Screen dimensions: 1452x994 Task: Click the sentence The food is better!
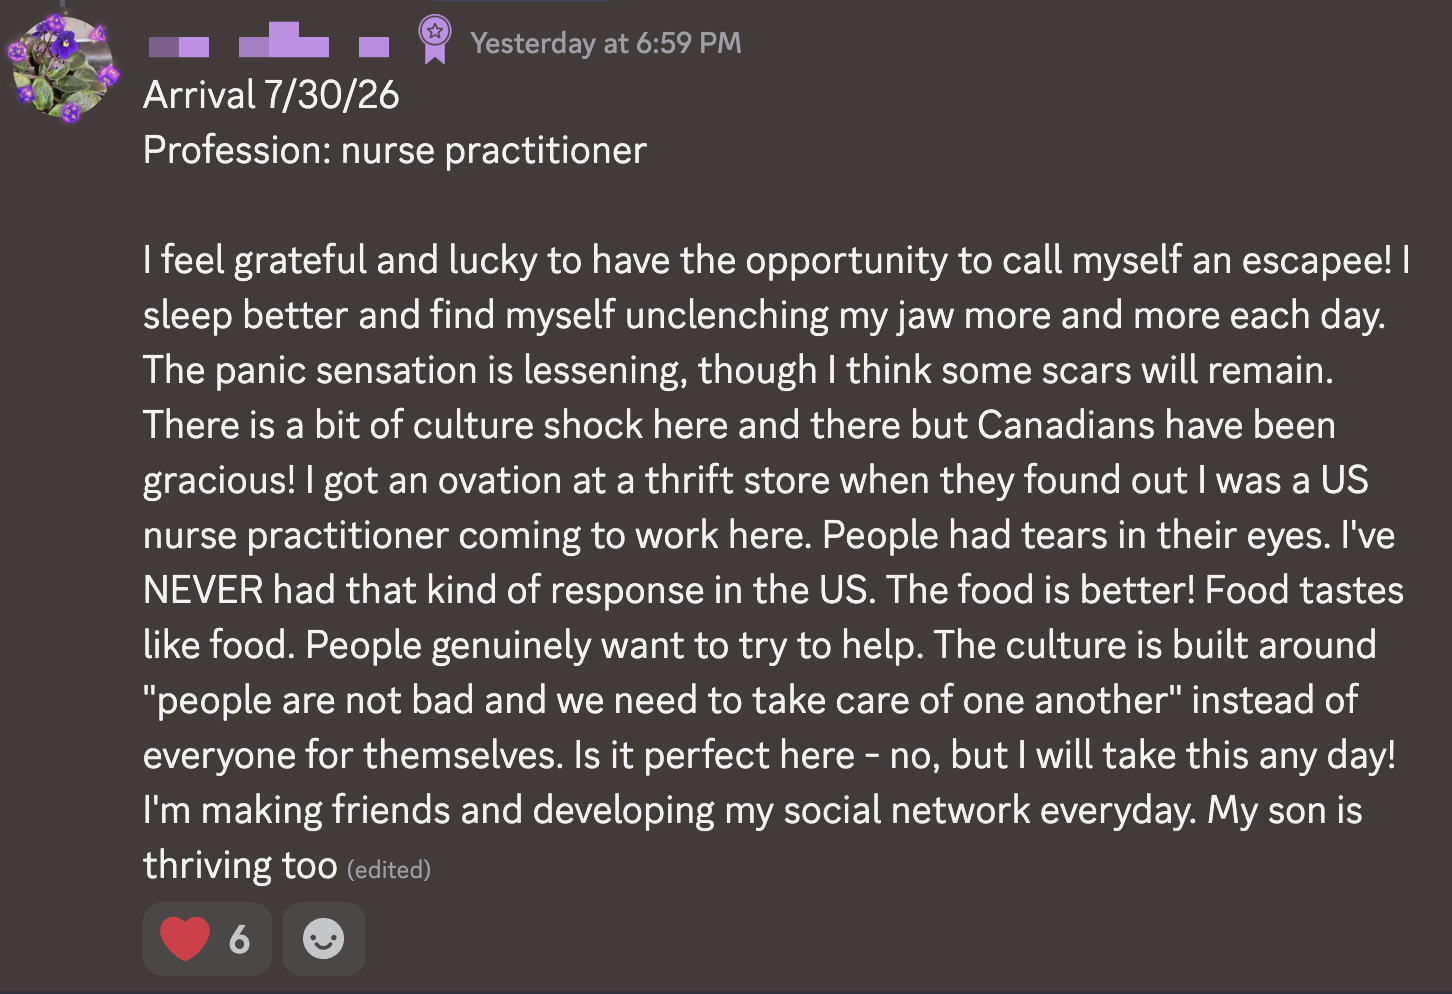click(1040, 590)
